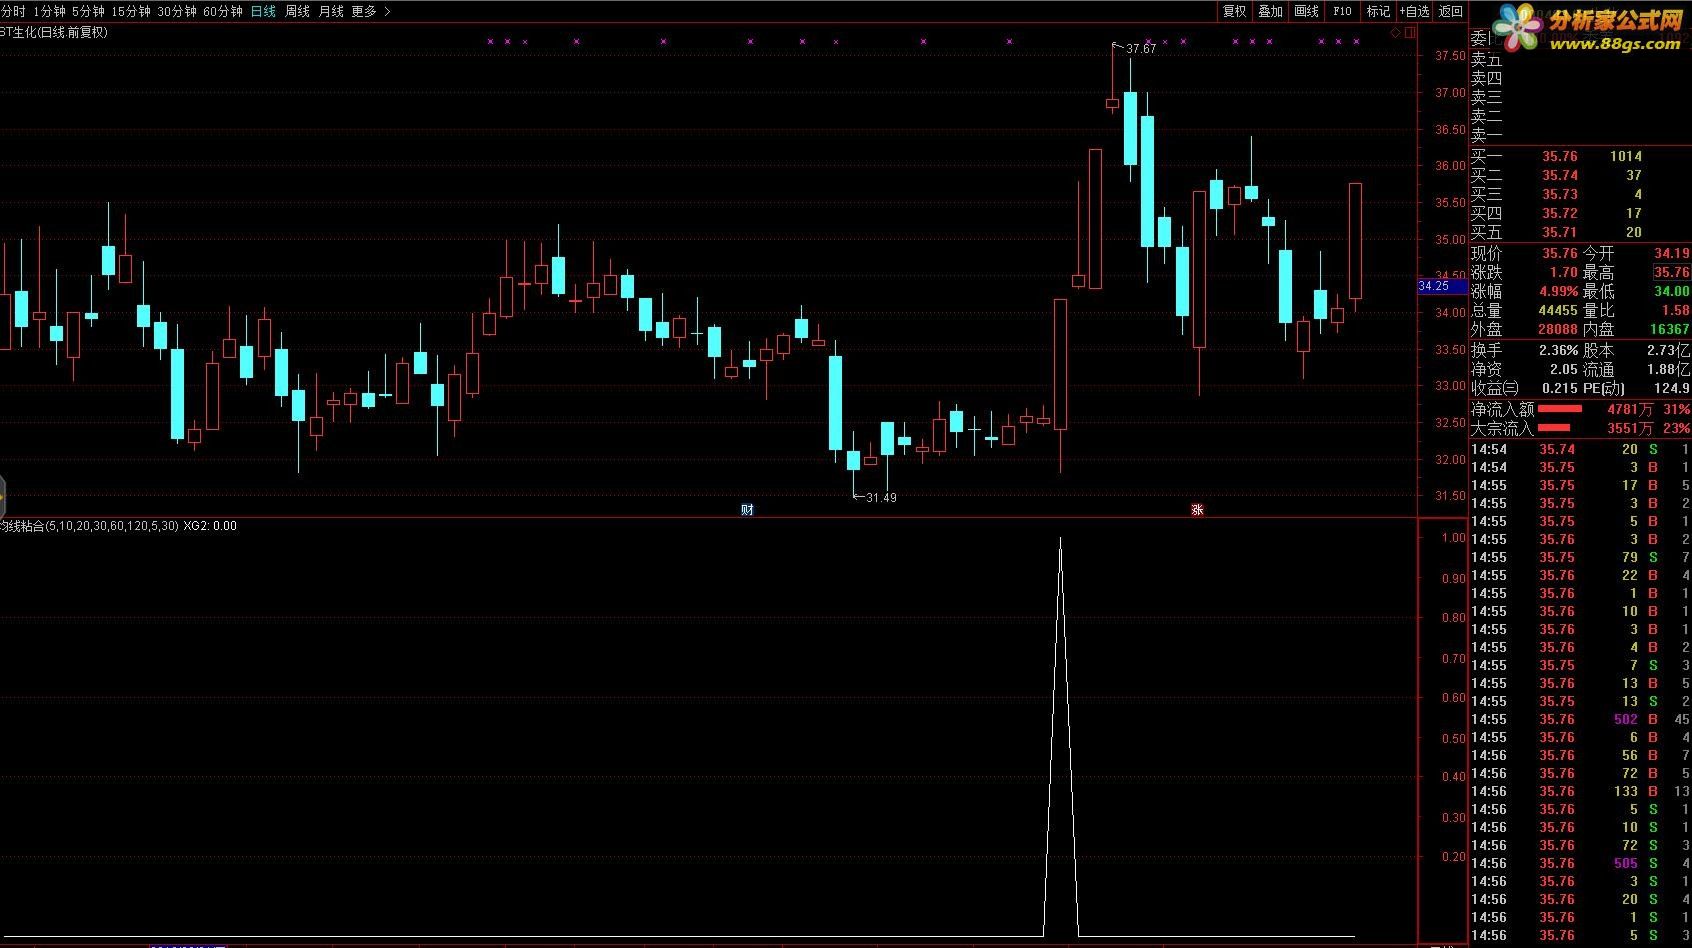Image resolution: width=1692 pixels, height=948 pixels.
Task: Select the 30分钟 period tab
Action: (x=176, y=11)
